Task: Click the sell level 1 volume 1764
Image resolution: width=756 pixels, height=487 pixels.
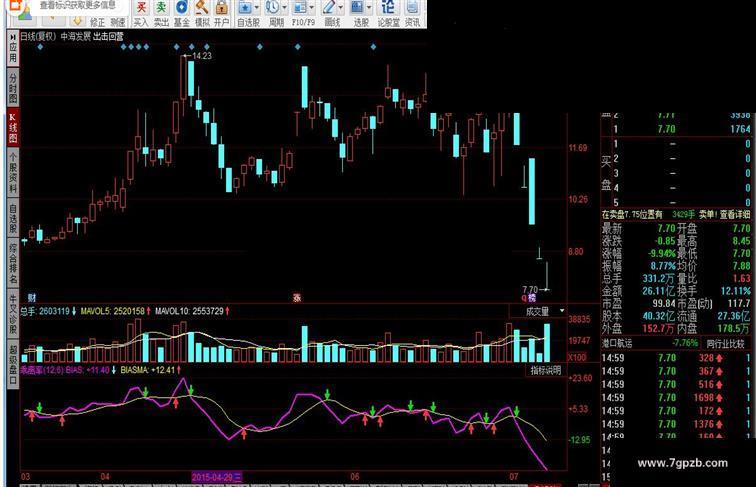Action: [x=740, y=129]
